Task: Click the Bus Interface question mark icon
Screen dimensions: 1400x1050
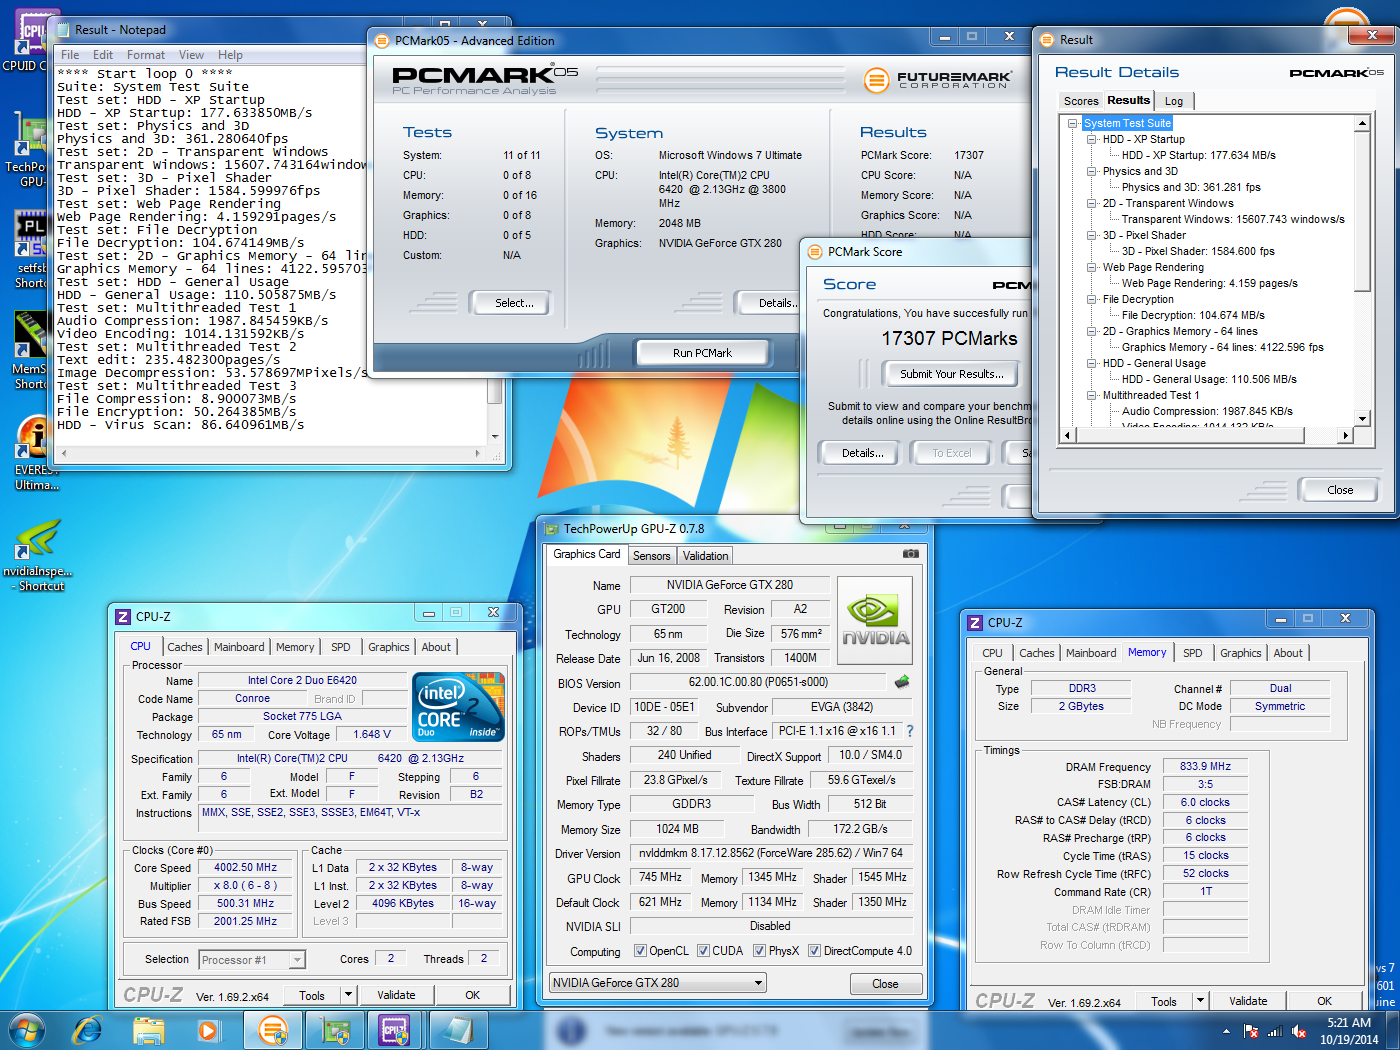Action: click(910, 731)
